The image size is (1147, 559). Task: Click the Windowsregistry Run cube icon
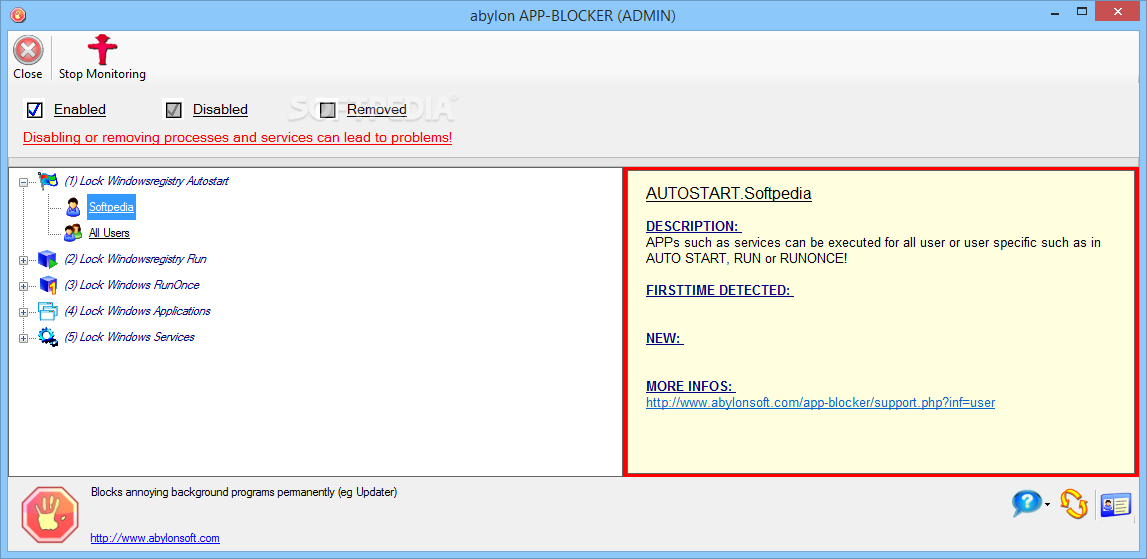point(48,259)
